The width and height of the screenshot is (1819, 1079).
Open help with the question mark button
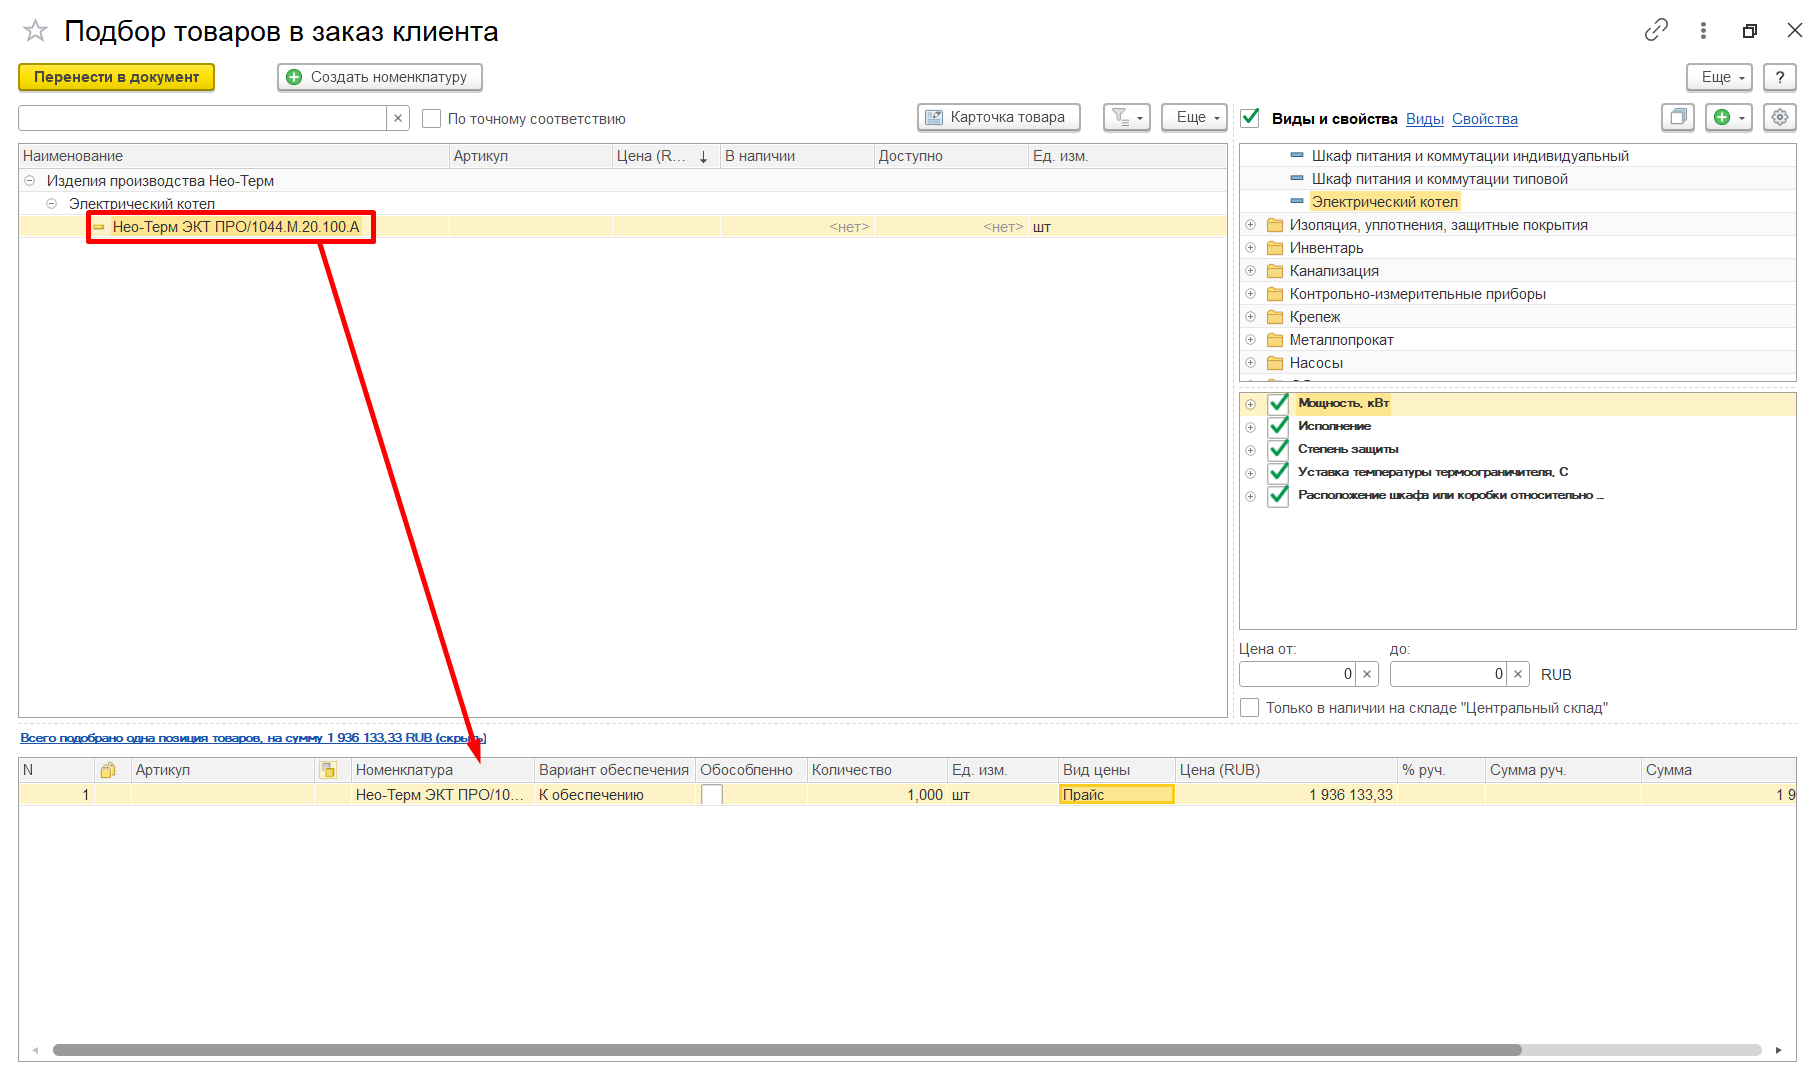(x=1780, y=77)
